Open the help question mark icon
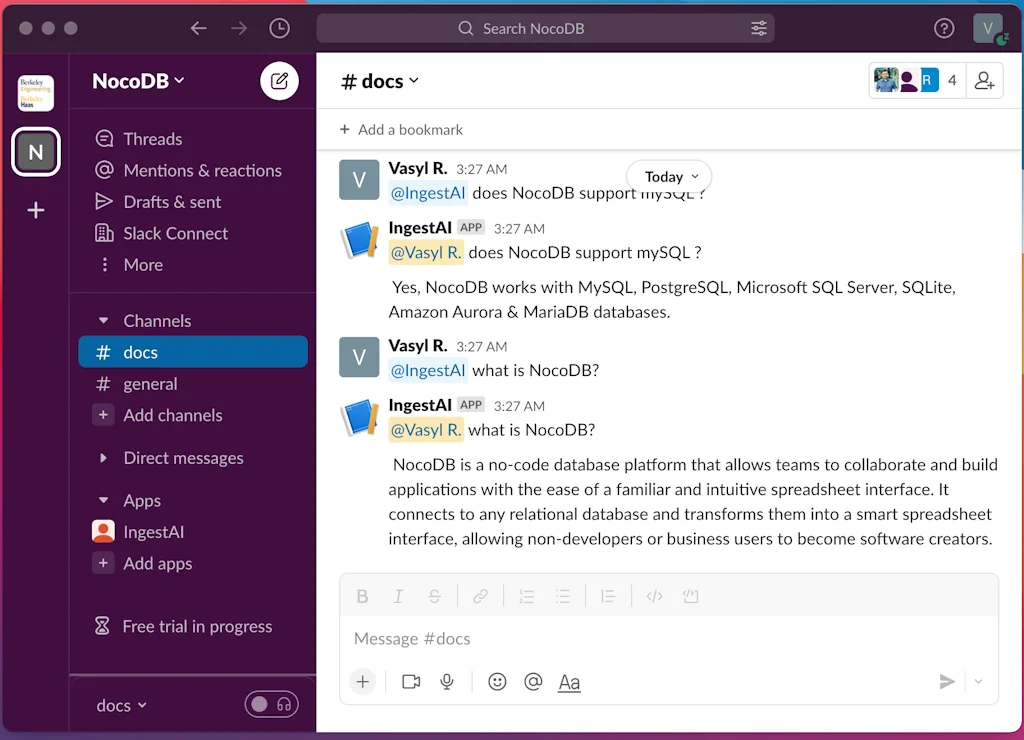The image size is (1024, 740). [x=944, y=28]
